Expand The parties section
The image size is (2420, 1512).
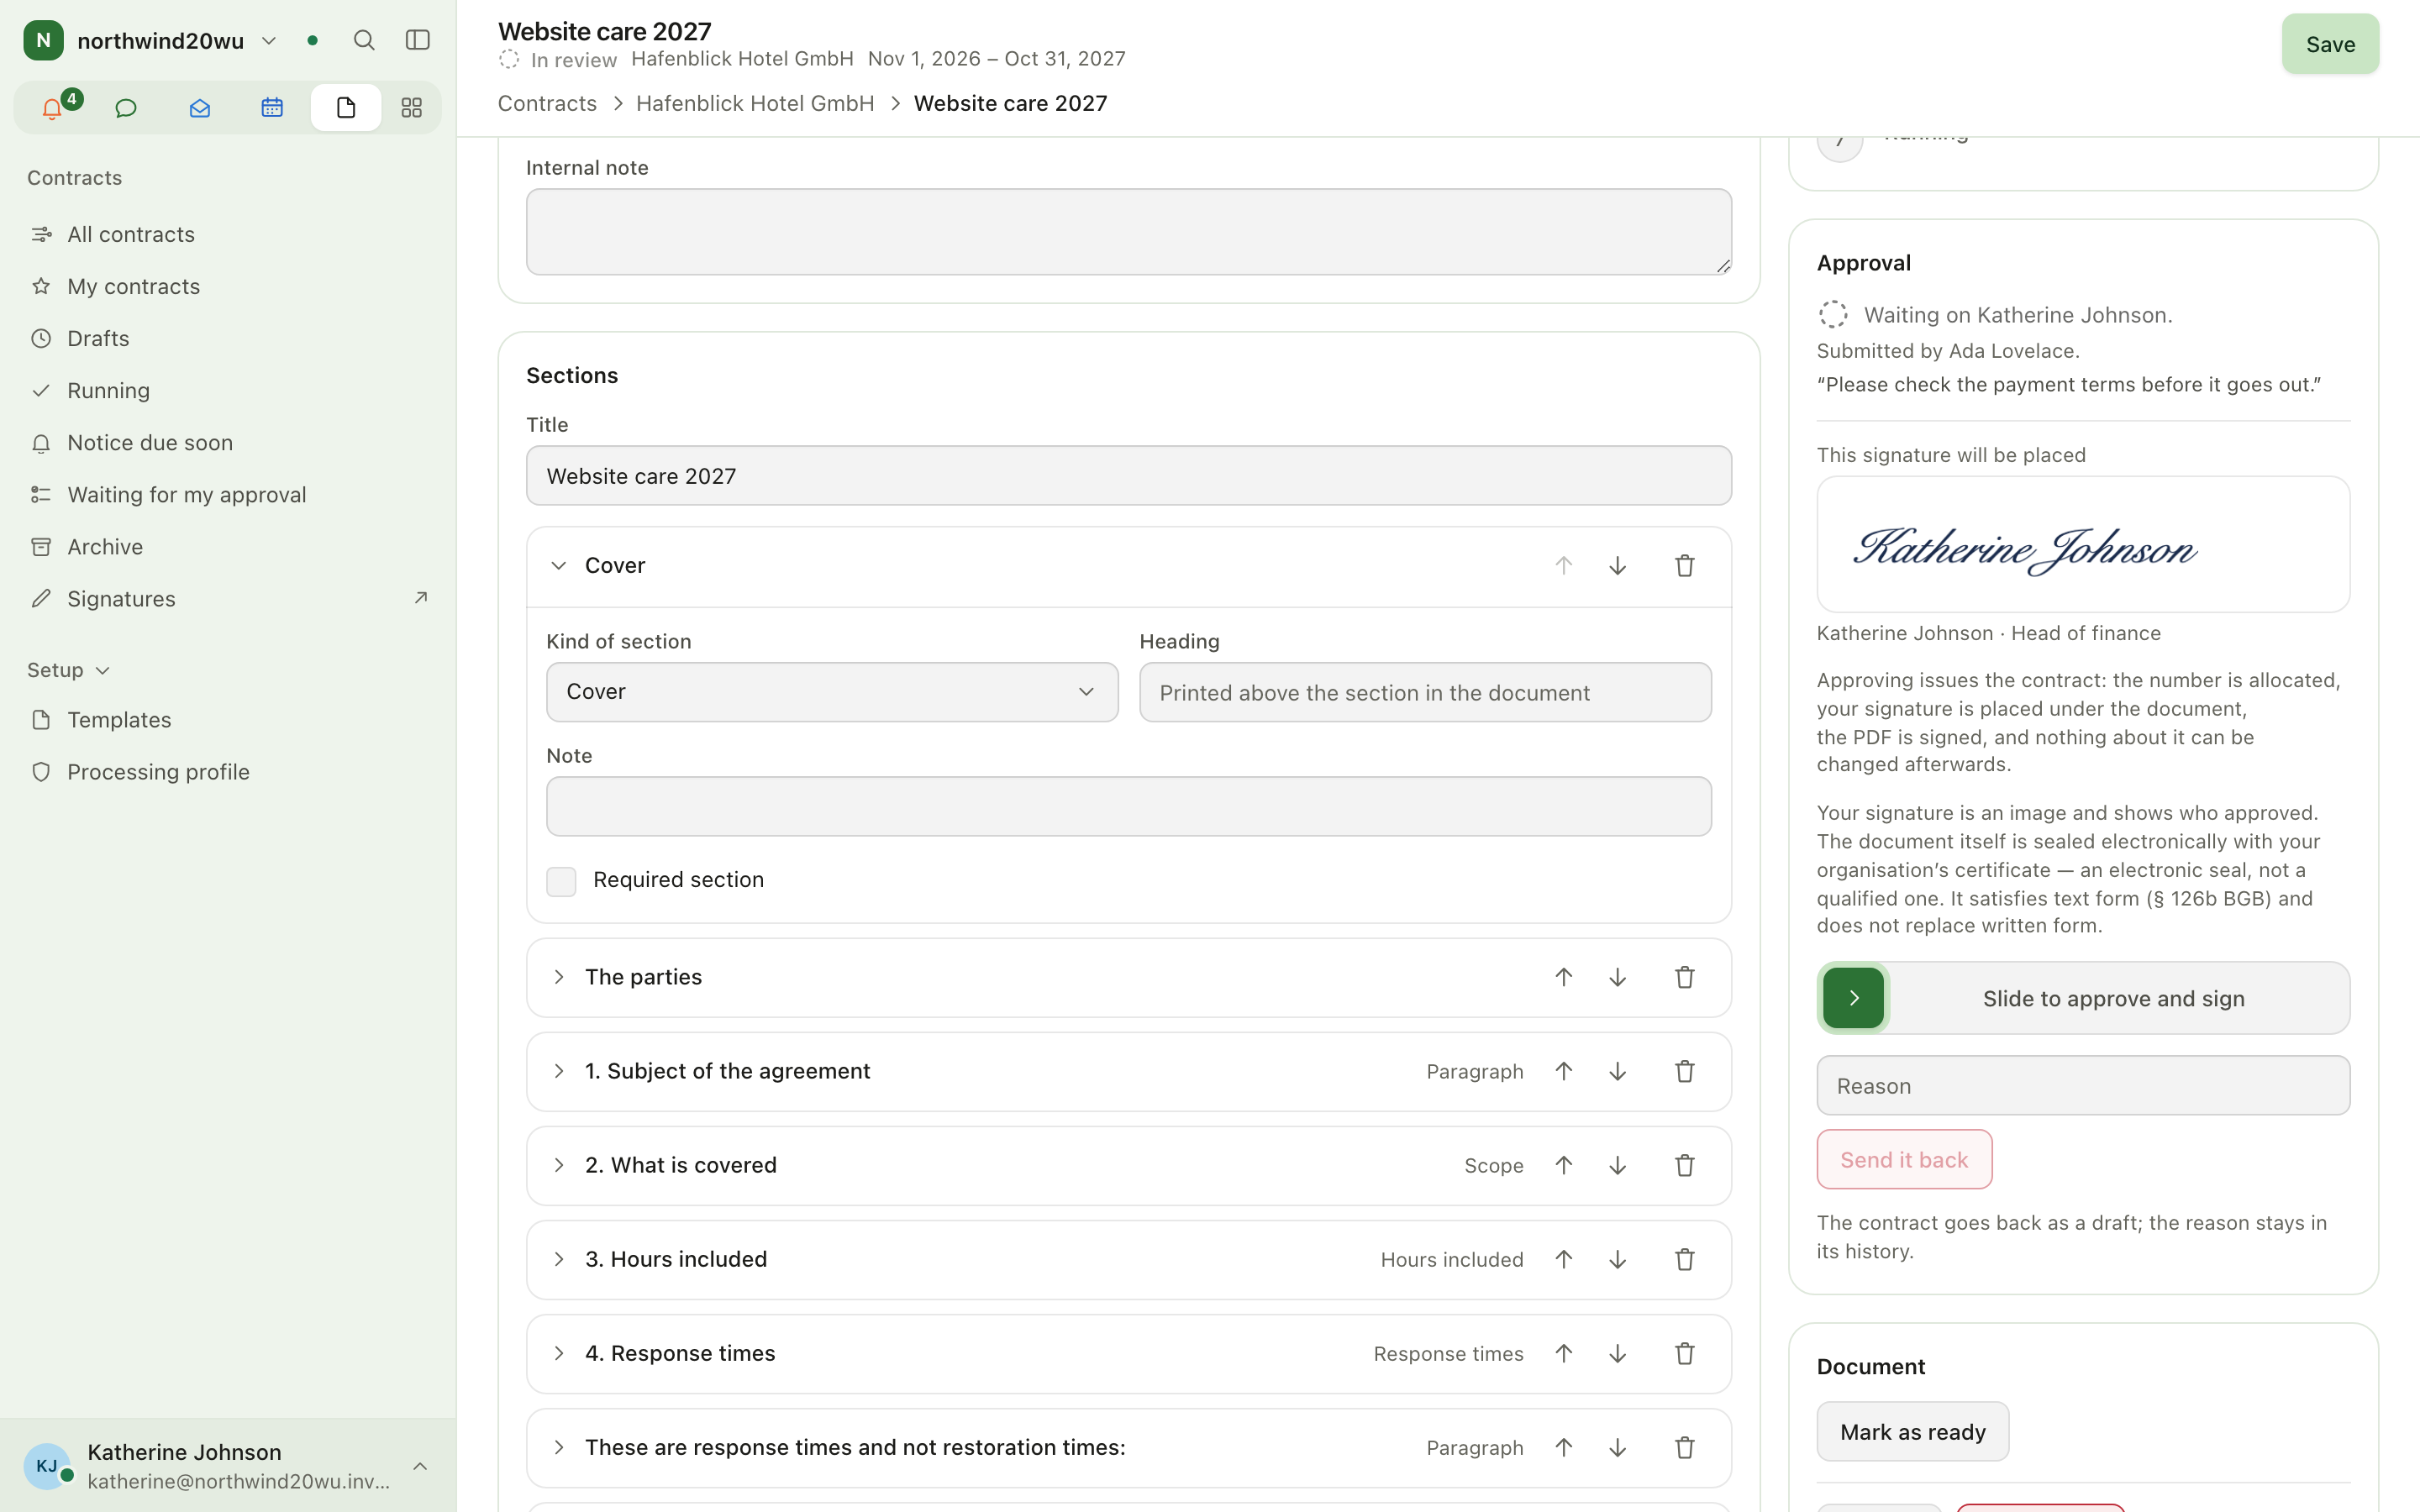[x=559, y=977]
